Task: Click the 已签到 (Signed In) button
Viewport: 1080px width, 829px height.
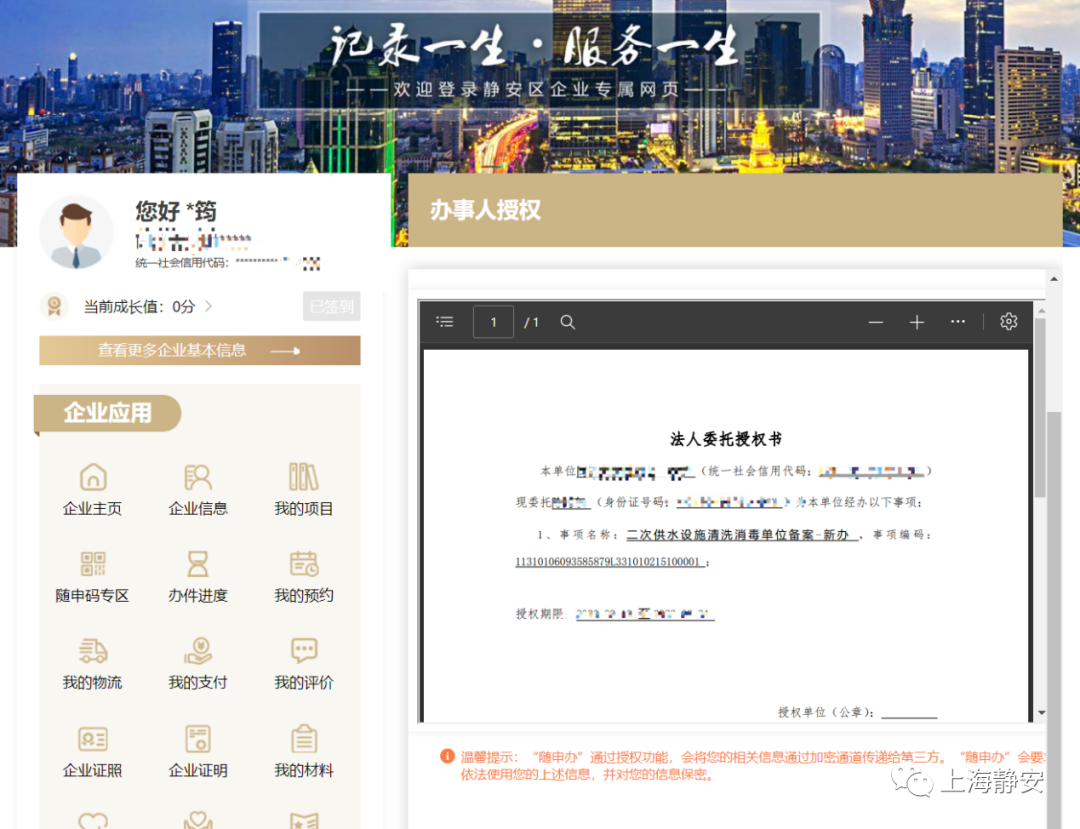Action: pyautogui.click(x=331, y=307)
